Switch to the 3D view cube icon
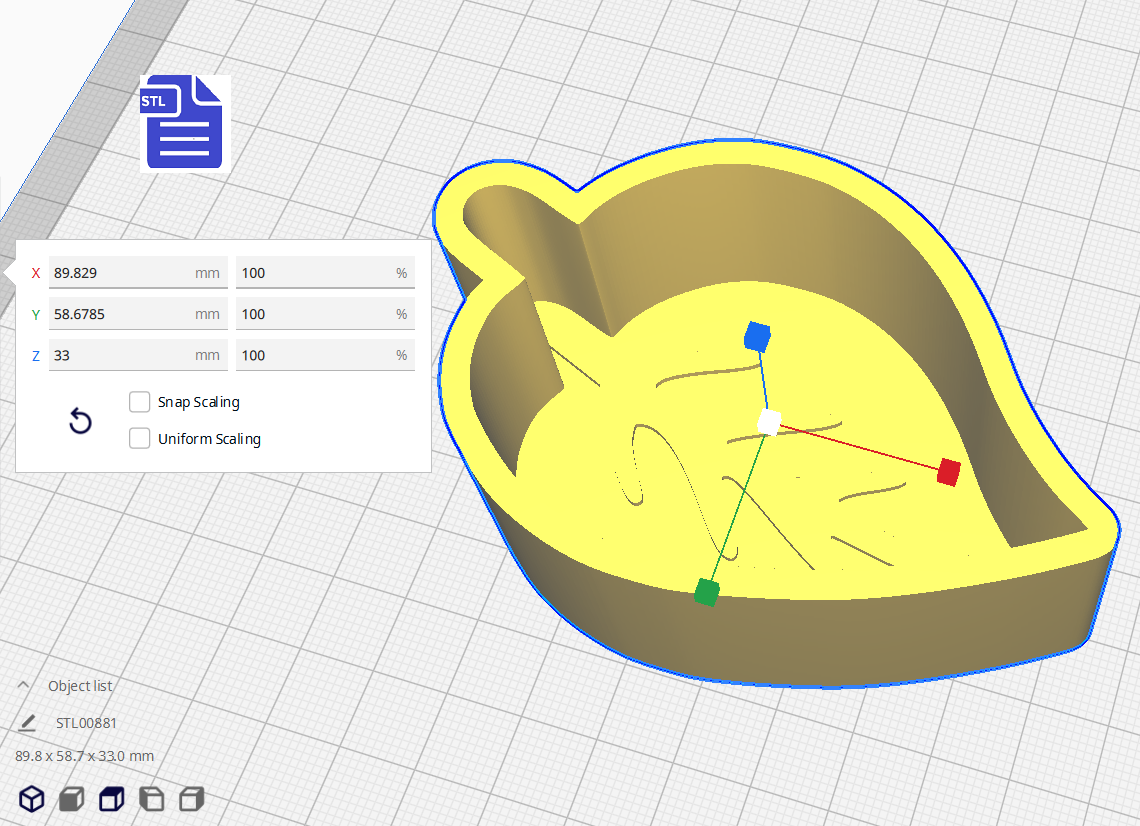 [32, 799]
